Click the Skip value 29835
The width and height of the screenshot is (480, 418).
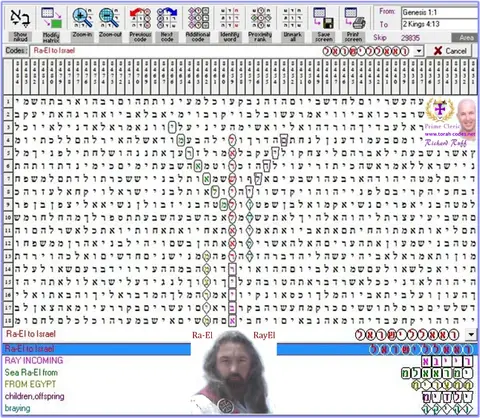click(410, 38)
